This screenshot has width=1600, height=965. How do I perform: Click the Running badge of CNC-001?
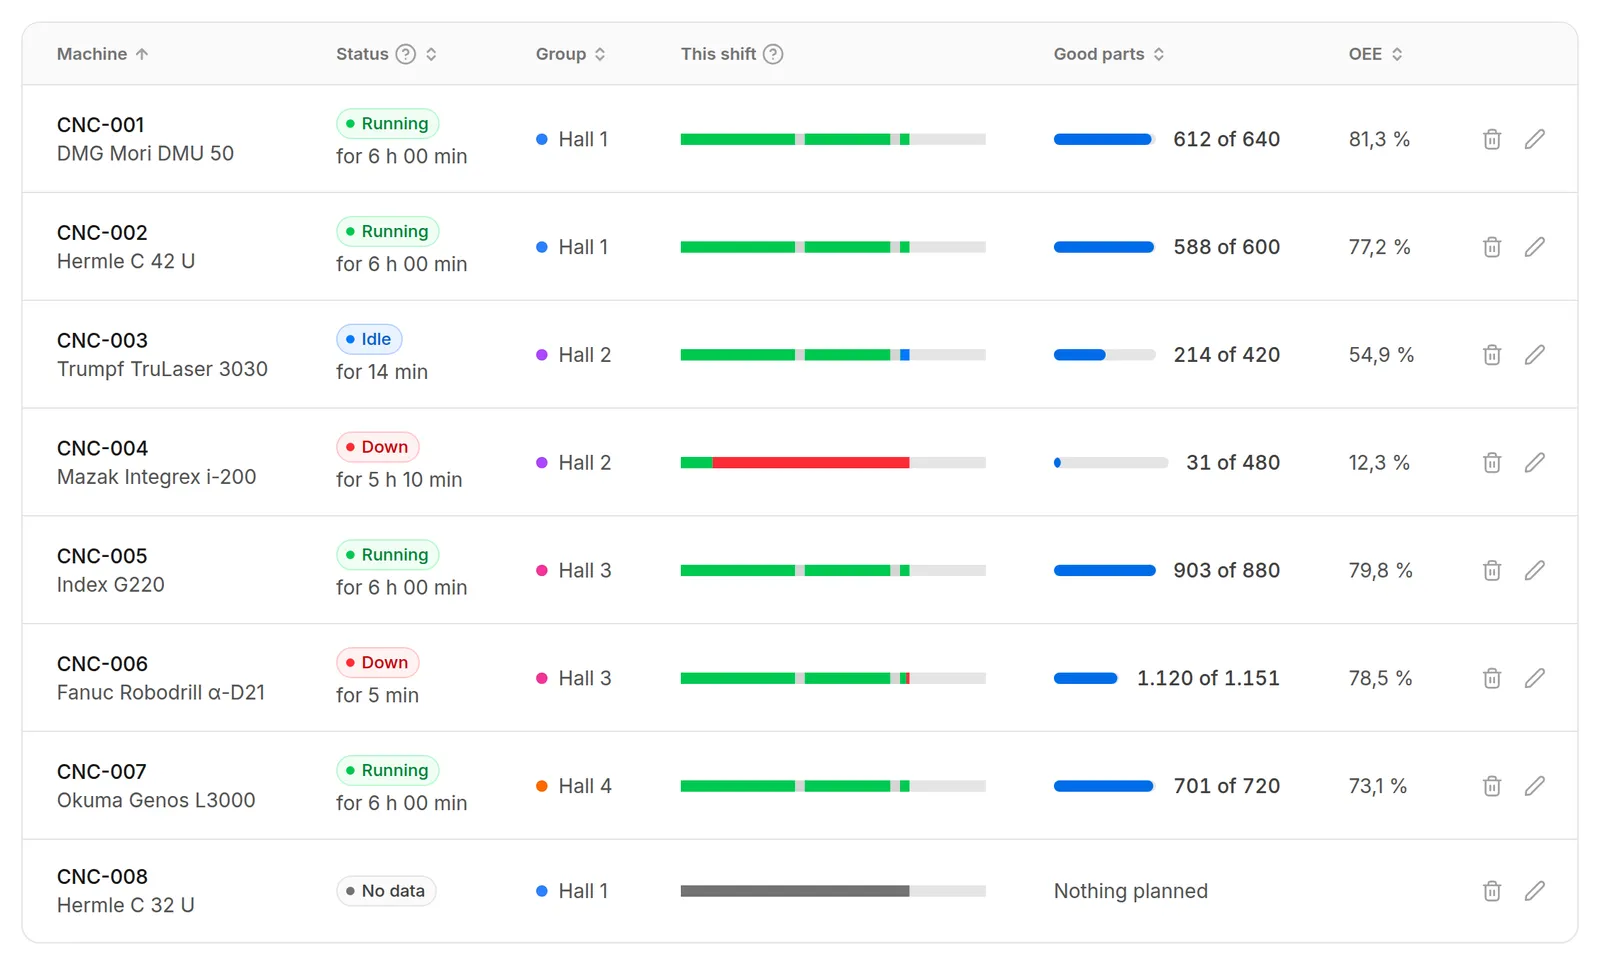point(387,124)
